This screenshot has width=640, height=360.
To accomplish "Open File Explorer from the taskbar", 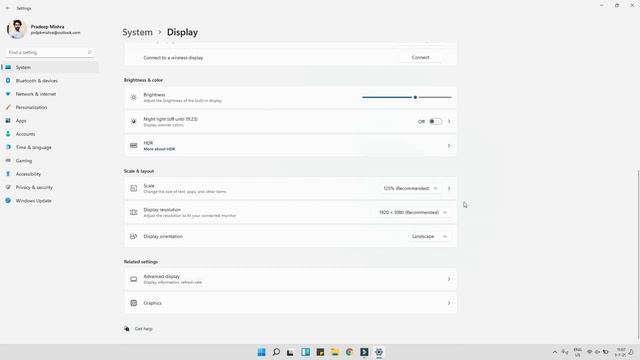I will click(x=335, y=352).
